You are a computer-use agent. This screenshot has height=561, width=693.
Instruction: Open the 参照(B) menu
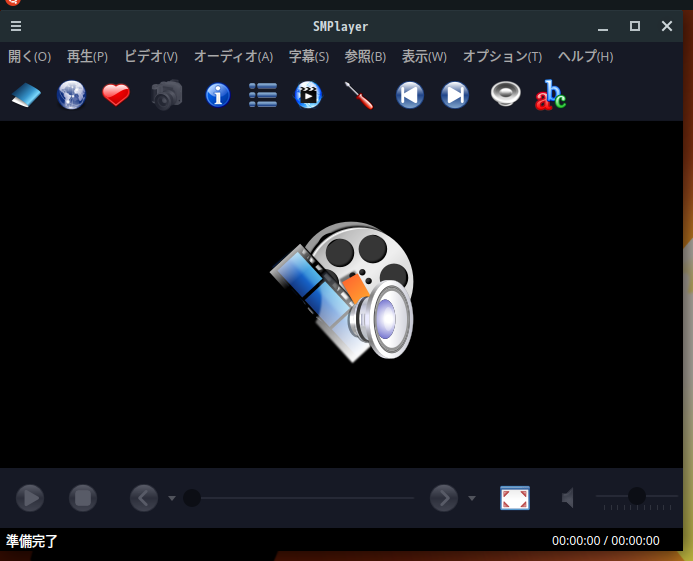point(365,57)
